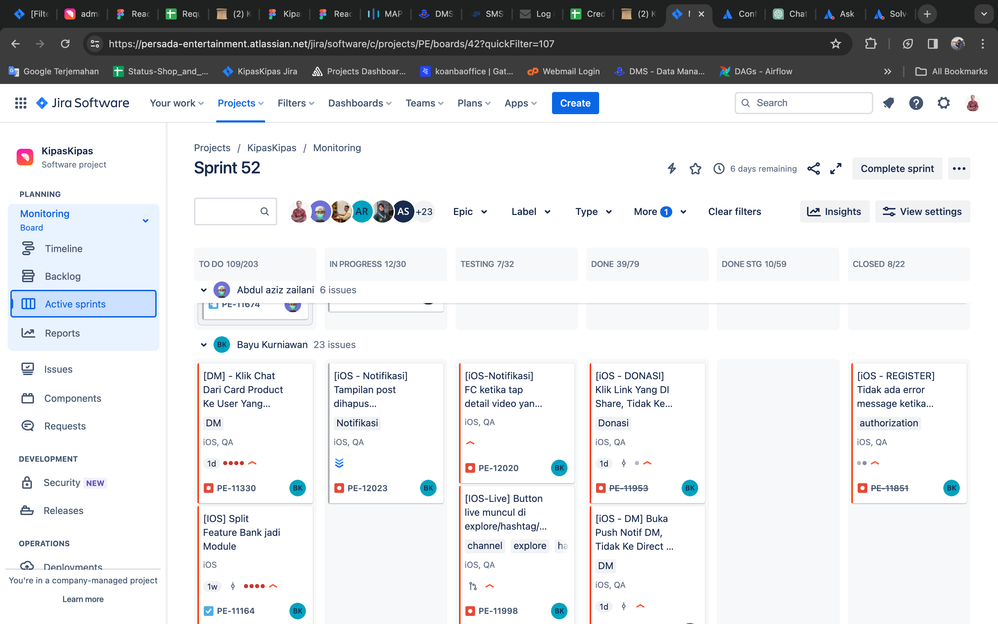Image resolution: width=998 pixels, height=624 pixels.
Task: Open the Chrome extensions puzzle icon
Action: pos(871,44)
